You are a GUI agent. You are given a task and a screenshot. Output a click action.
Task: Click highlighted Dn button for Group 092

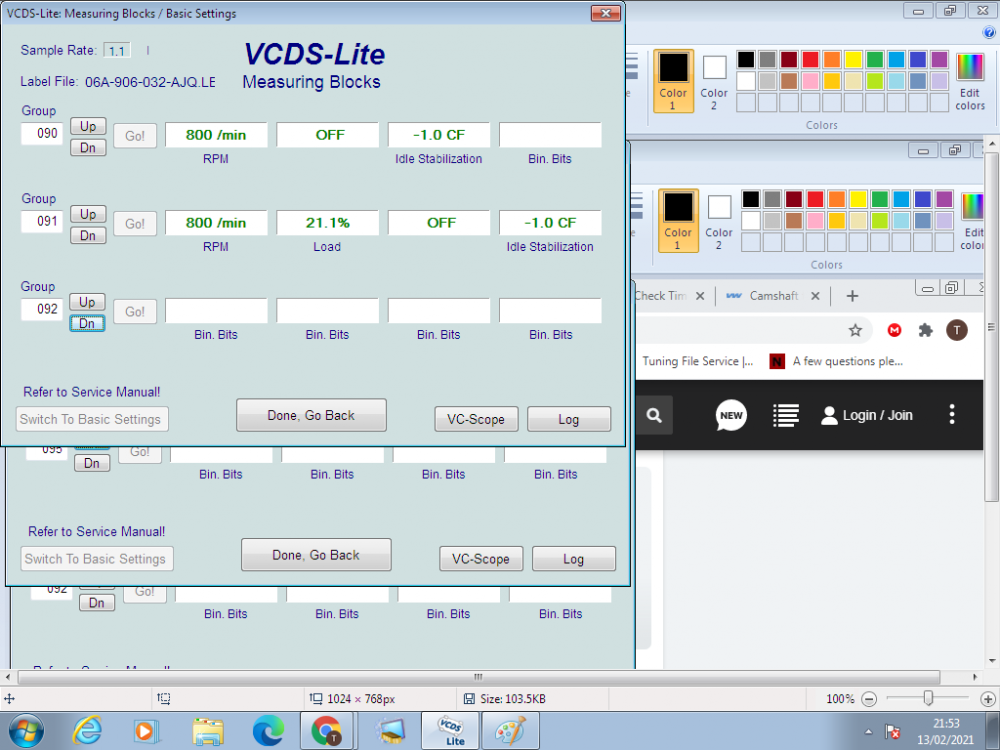(87, 323)
